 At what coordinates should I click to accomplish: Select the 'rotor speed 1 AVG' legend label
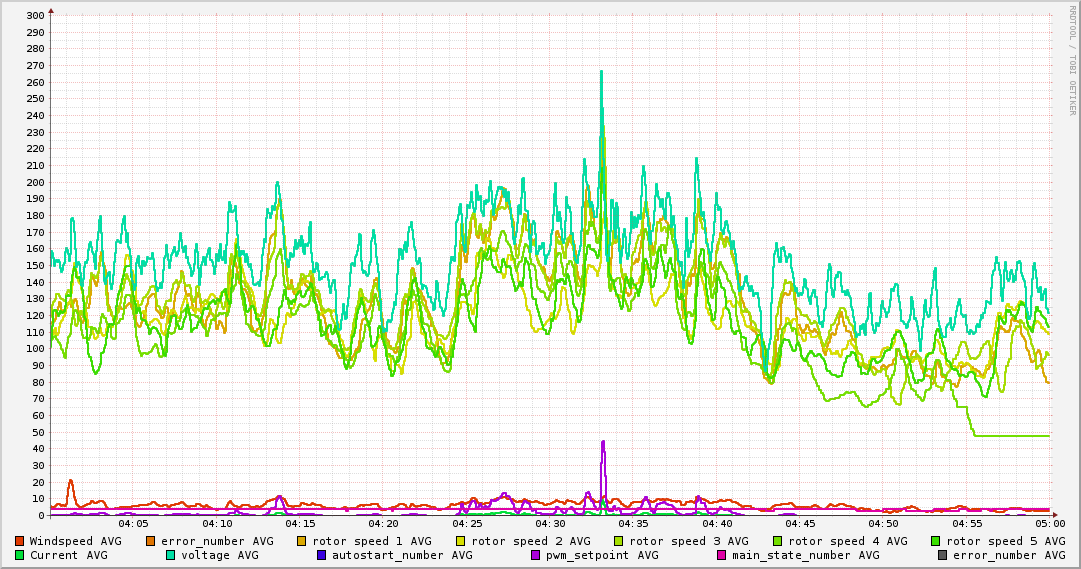tap(372, 541)
